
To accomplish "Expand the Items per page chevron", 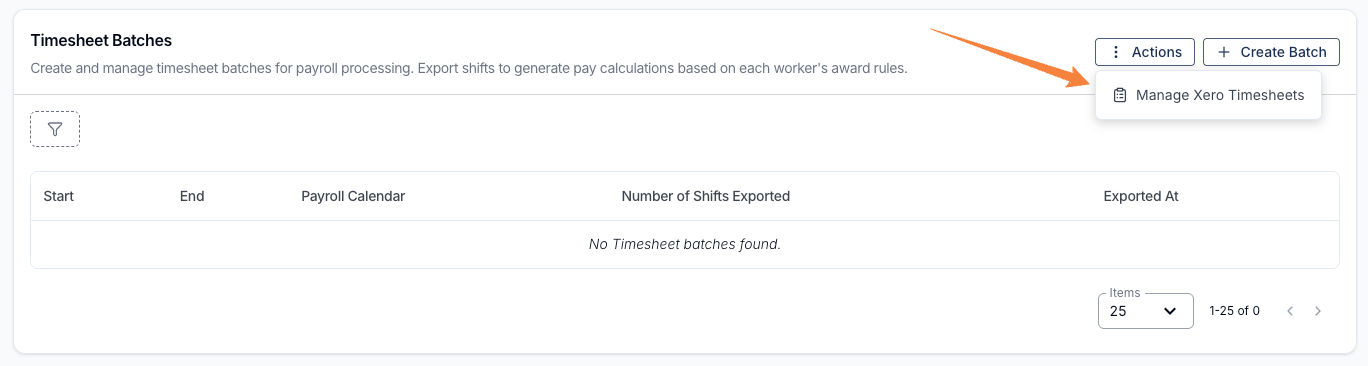I will pyautogui.click(x=1169, y=311).
